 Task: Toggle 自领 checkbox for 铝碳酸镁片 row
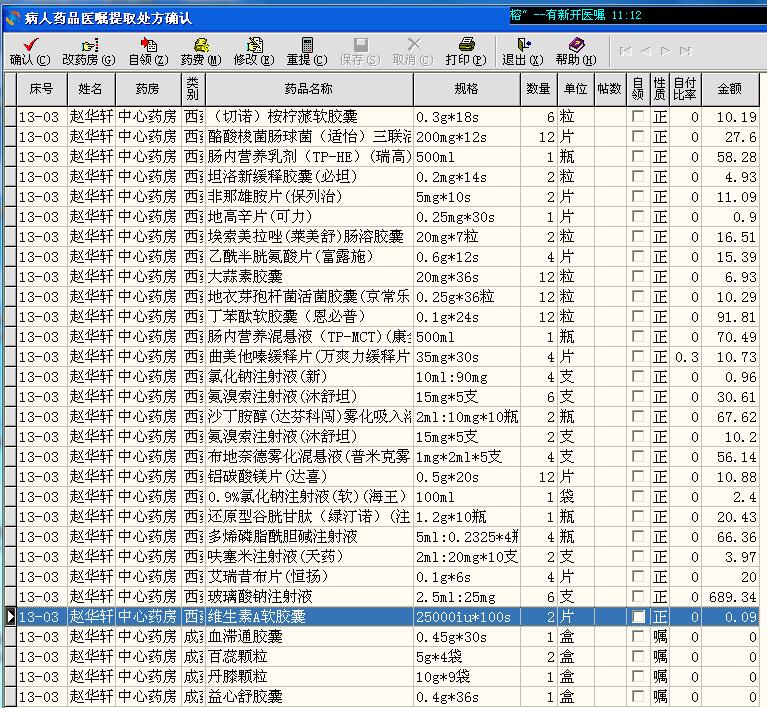(x=638, y=476)
